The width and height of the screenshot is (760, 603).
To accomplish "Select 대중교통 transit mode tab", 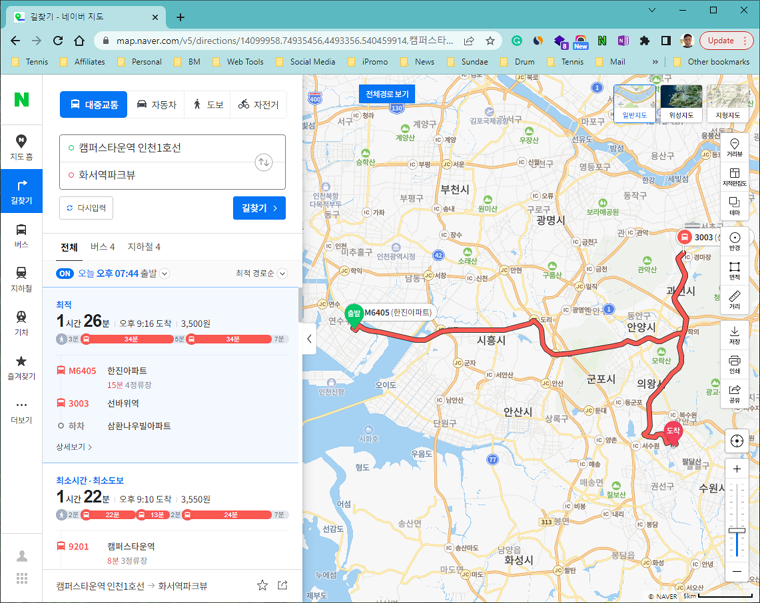I will point(94,104).
